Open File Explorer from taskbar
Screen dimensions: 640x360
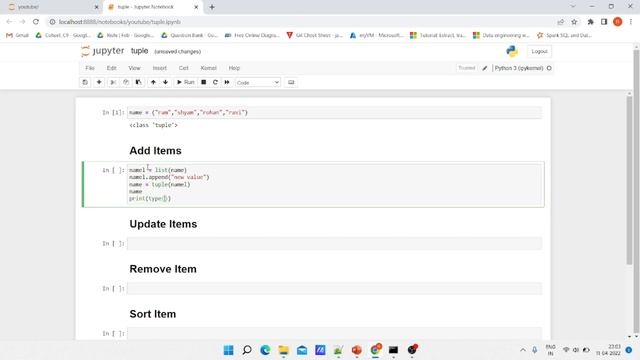[284, 350]
